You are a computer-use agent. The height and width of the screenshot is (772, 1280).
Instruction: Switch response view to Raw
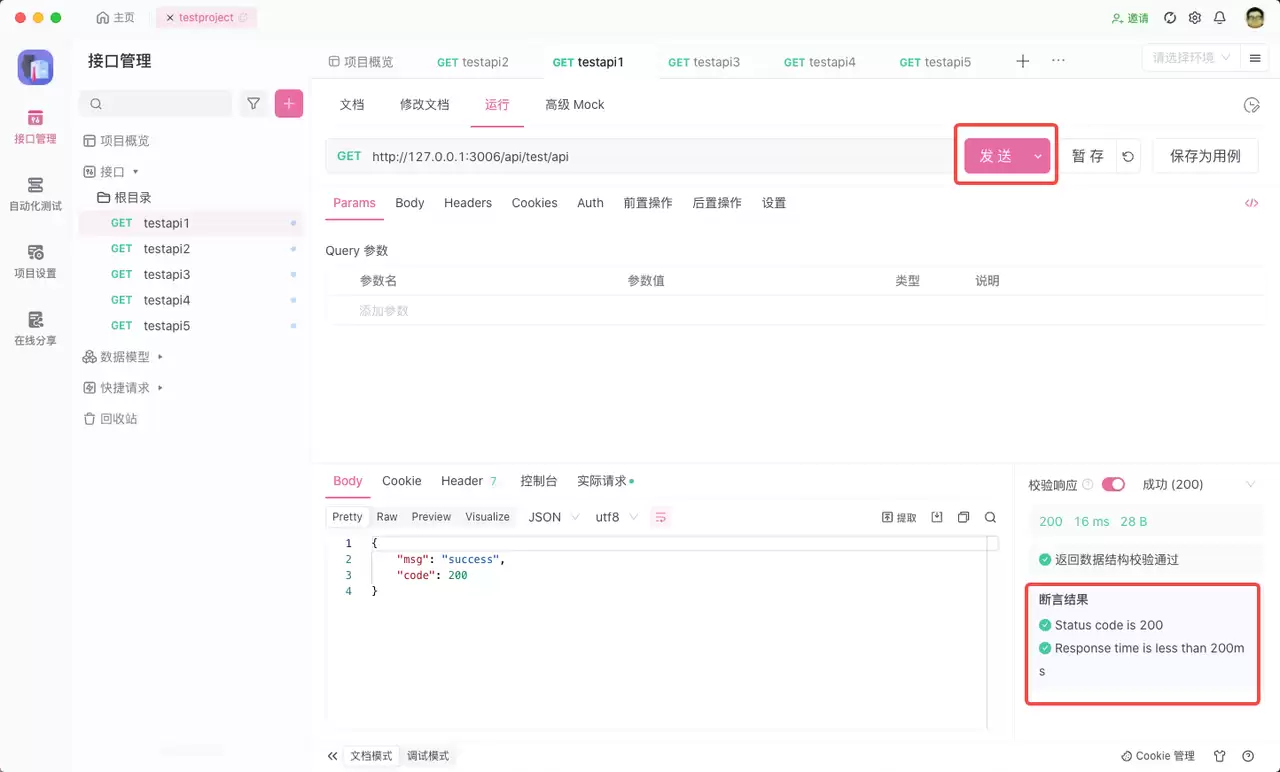pos(387,517)
